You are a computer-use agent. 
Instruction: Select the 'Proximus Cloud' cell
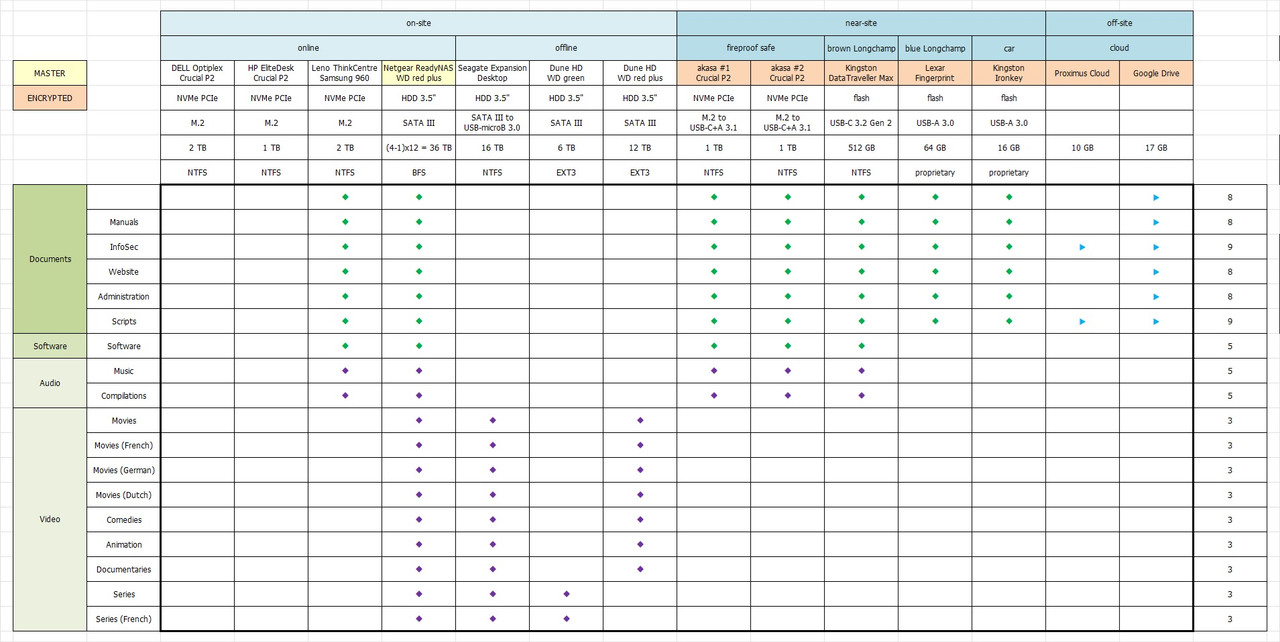(x=1082, y=73)
